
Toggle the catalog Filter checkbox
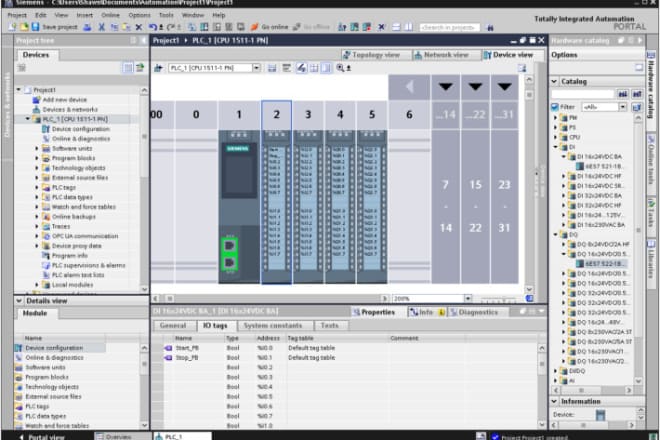pos(555,107)
